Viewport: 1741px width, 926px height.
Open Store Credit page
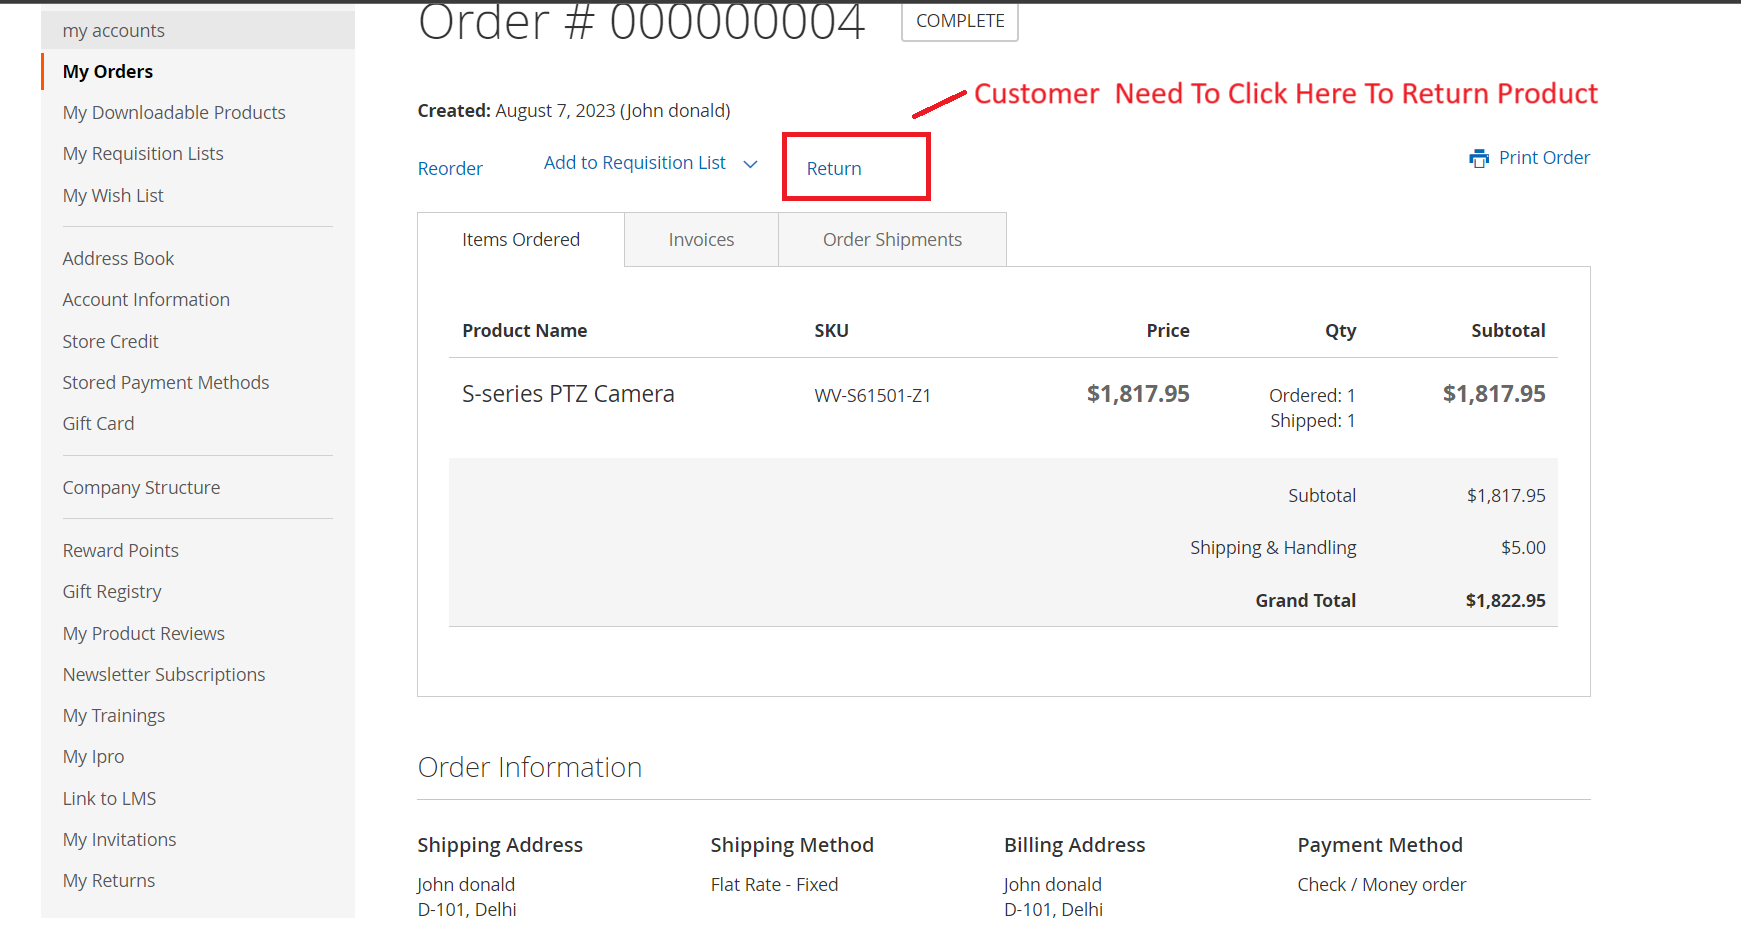point(110,342)
